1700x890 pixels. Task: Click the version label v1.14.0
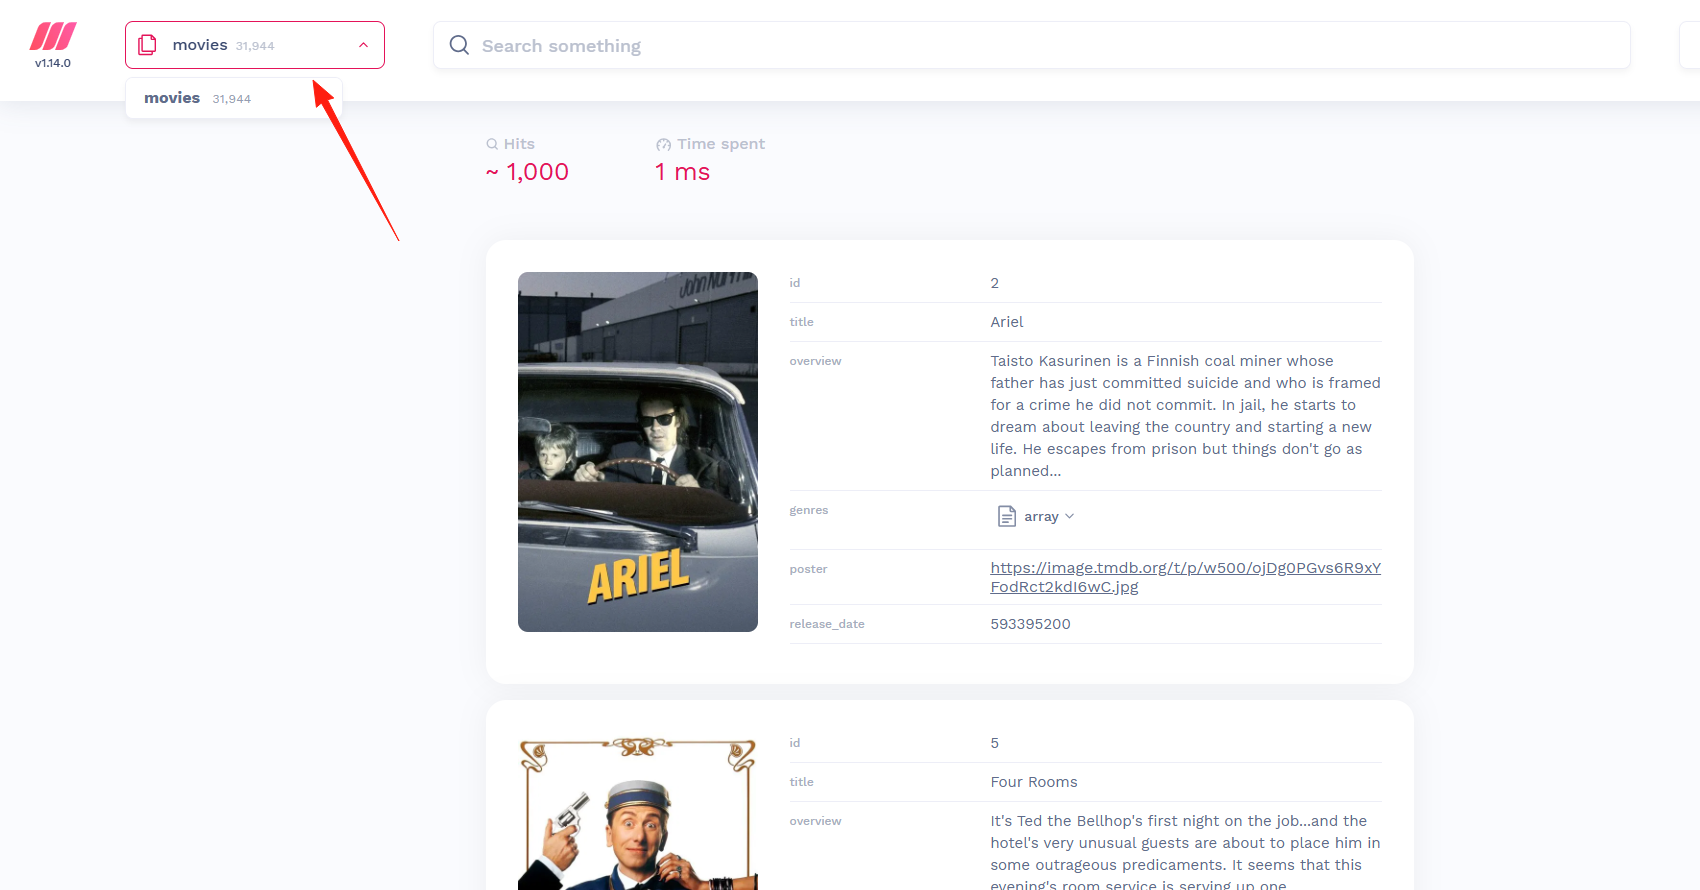click(x=53, y=63)
